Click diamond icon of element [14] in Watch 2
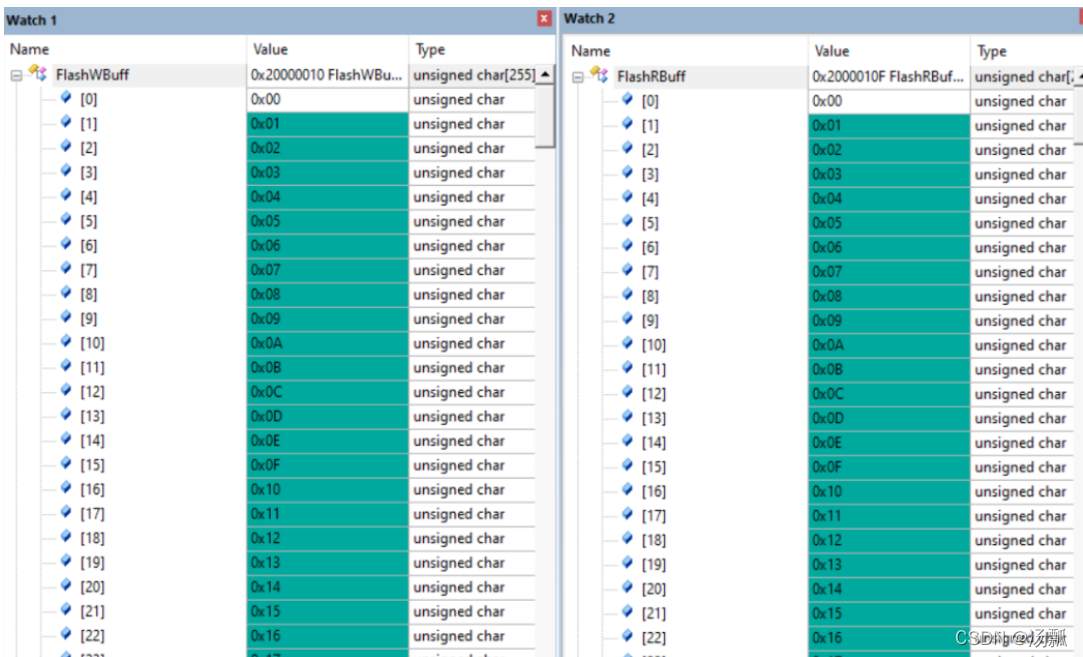Image resolution: width=1083 pixels, height=657 pixels. (x=628, y=441)
